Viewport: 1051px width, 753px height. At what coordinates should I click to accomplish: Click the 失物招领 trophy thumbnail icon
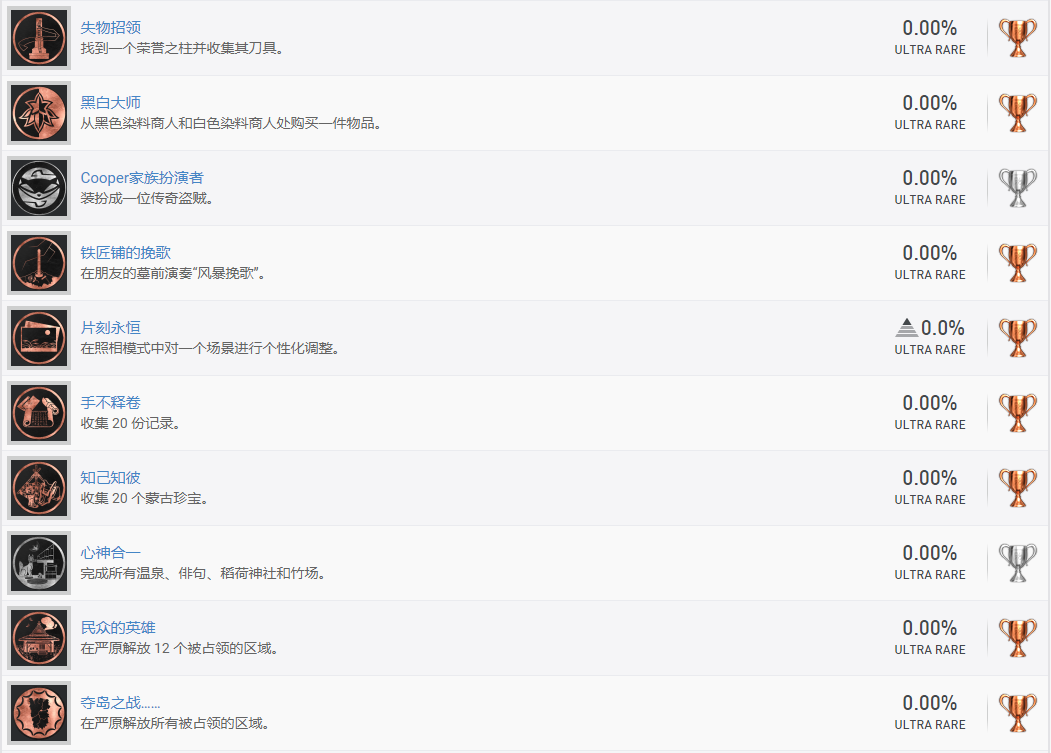39,38
